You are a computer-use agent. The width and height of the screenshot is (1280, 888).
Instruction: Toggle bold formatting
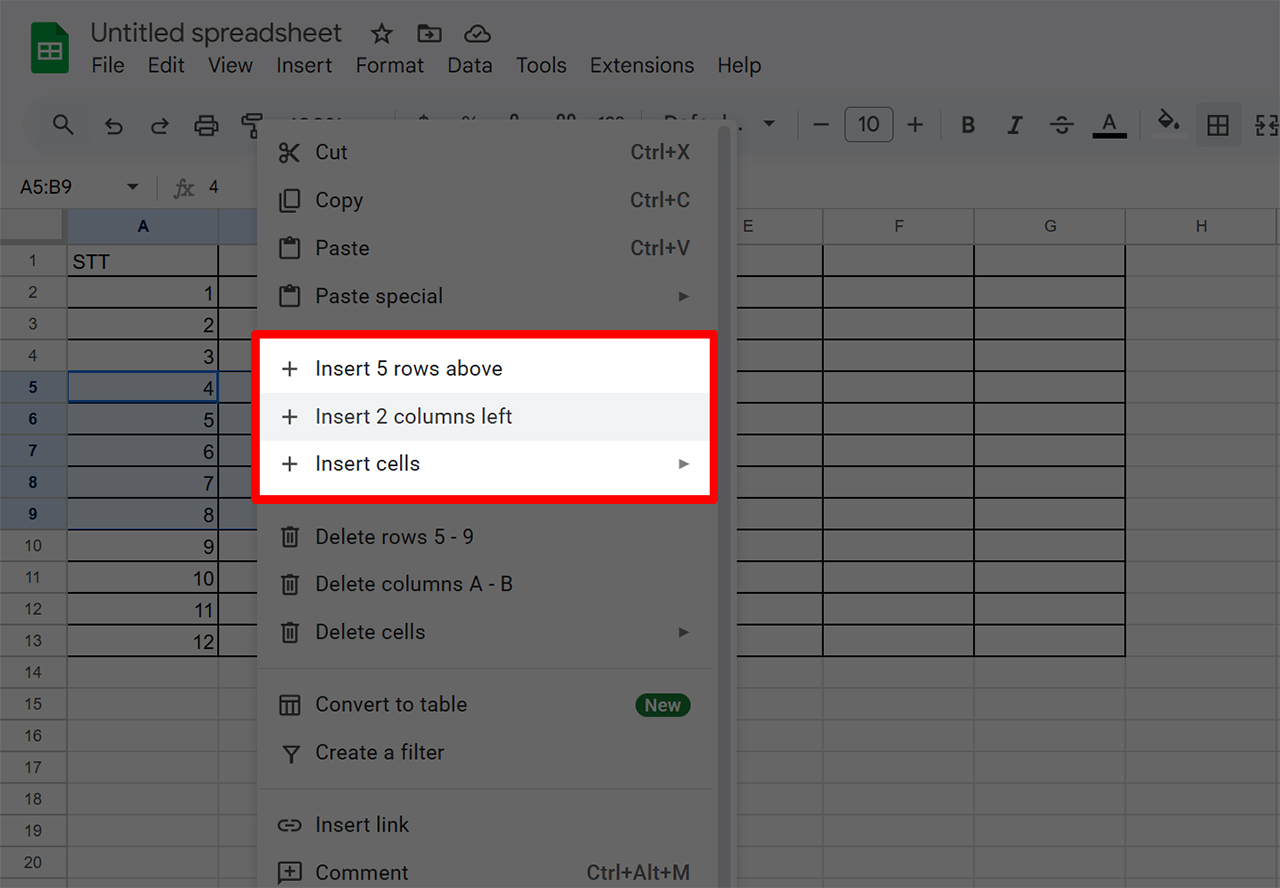[x=967, y=124]
